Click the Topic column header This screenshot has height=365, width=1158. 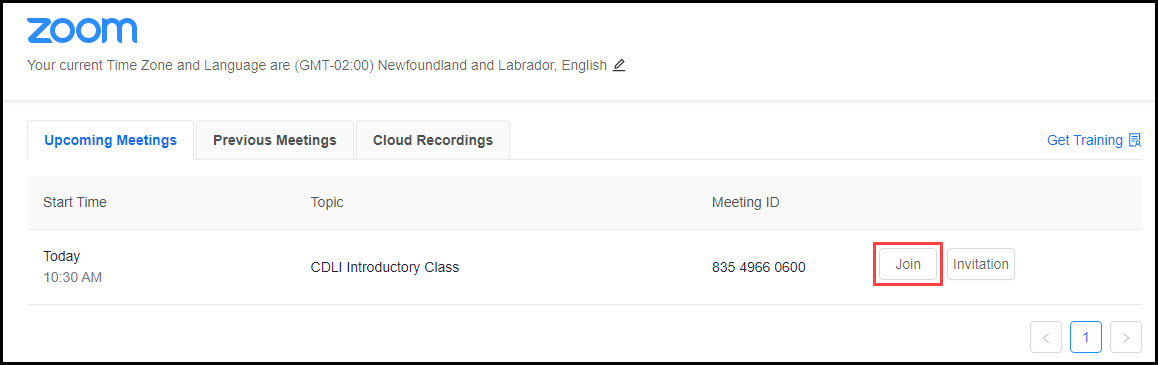[x=327, y=202]
